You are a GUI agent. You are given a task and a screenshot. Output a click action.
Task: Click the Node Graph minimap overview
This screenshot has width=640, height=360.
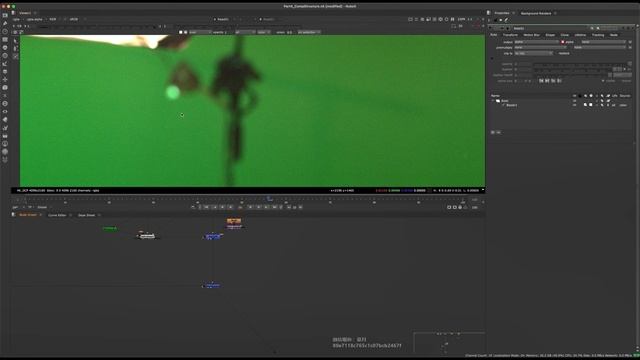point(449,343)
